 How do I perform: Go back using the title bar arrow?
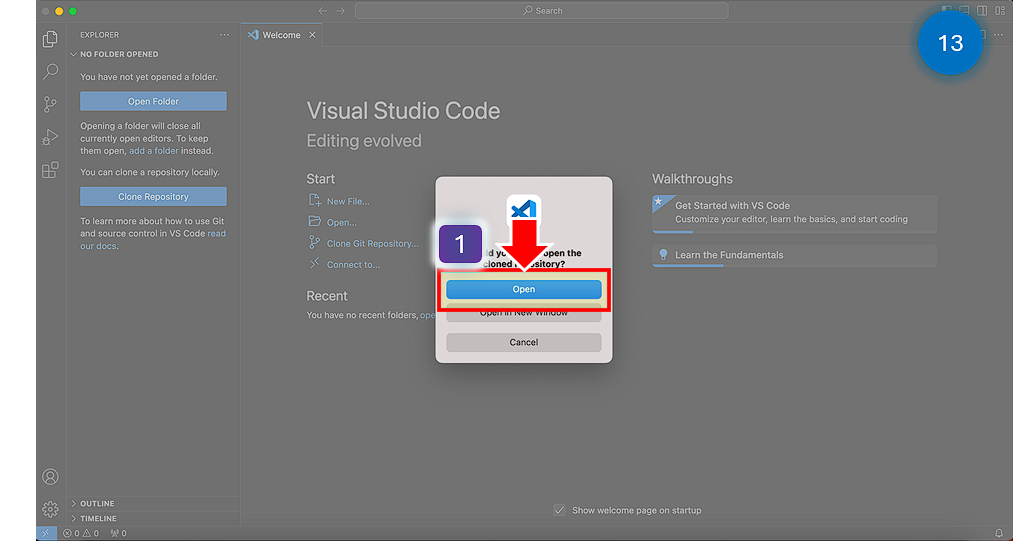click(x=322, y=11)
